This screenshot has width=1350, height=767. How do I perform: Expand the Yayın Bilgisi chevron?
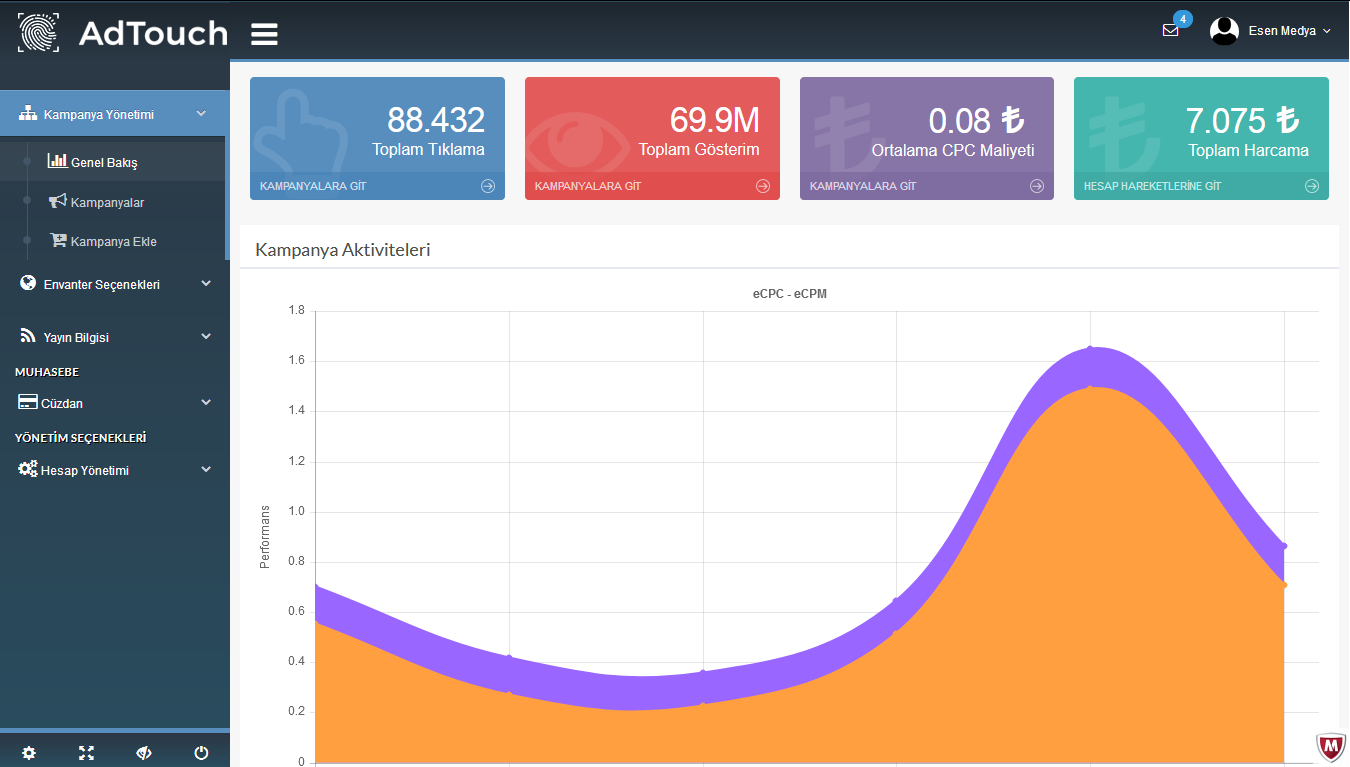coord(206,336)
